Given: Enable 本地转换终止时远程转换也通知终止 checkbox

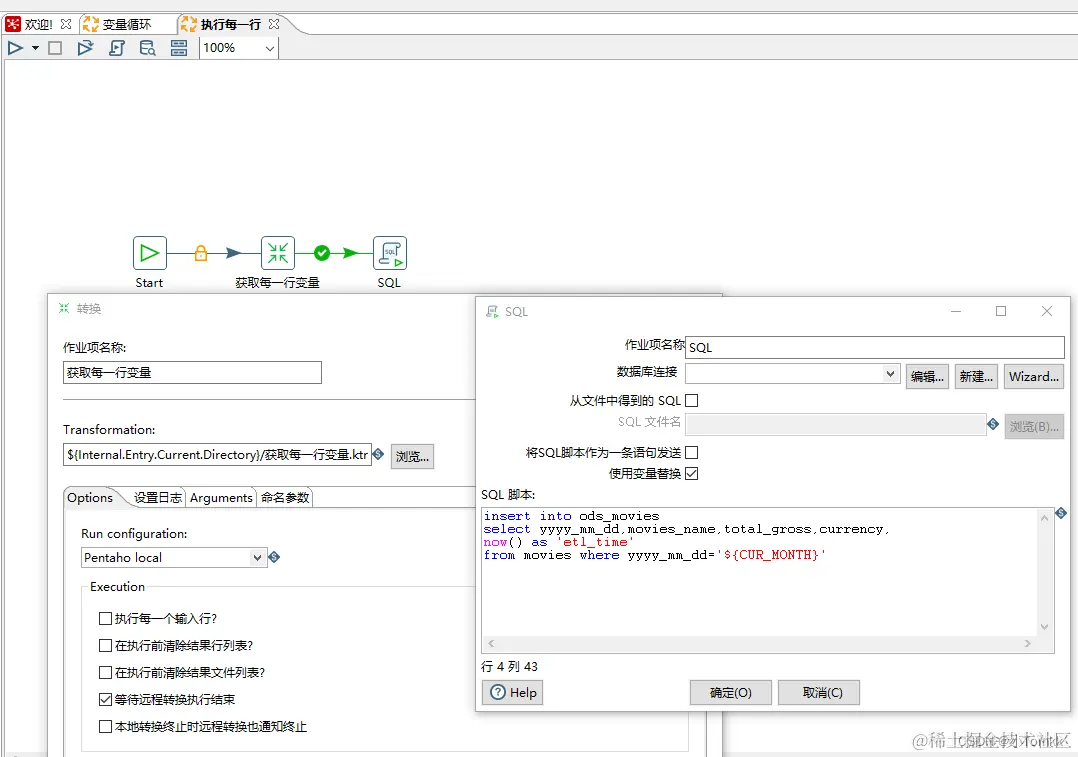Looking at the screenshot, I should 105,726.
